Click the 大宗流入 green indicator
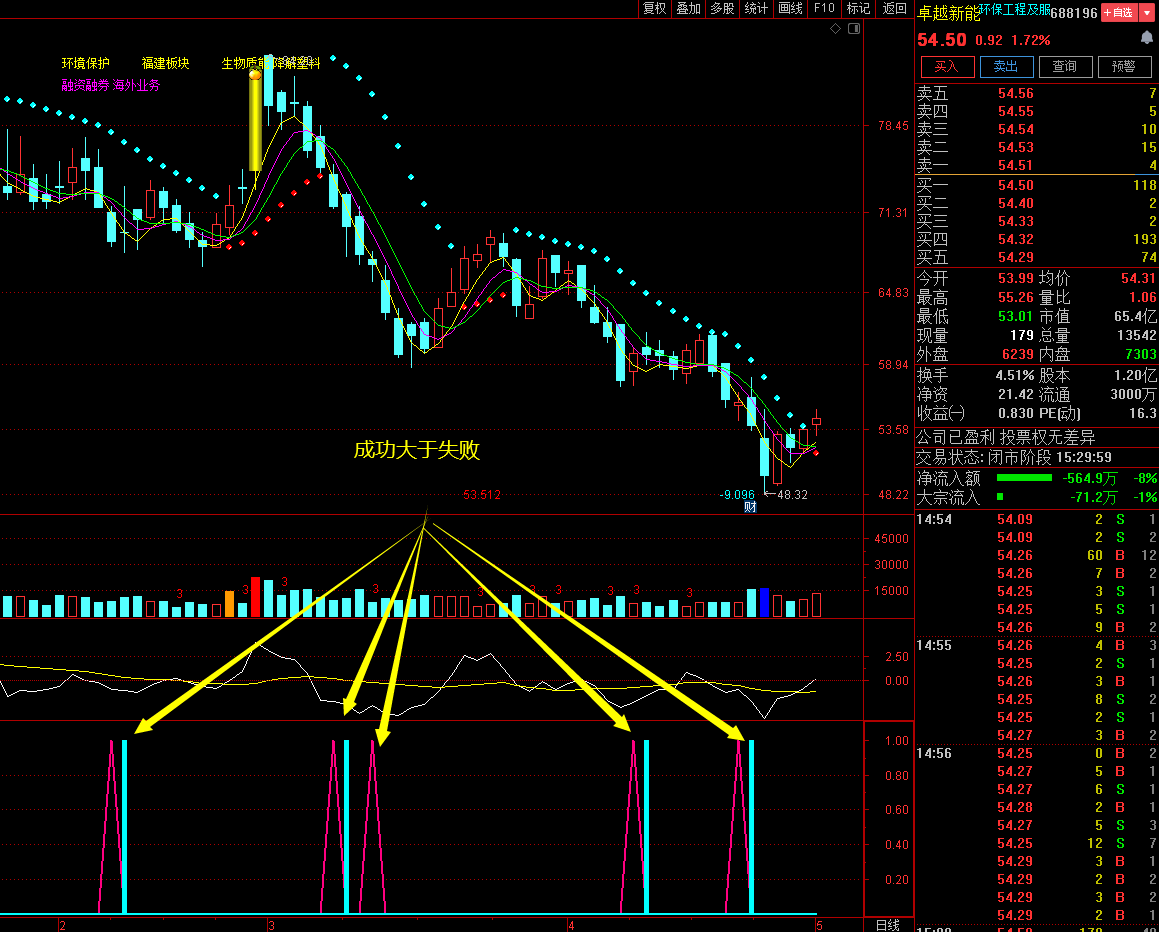The image size is (1159, 932). [x=1000, y=497]
